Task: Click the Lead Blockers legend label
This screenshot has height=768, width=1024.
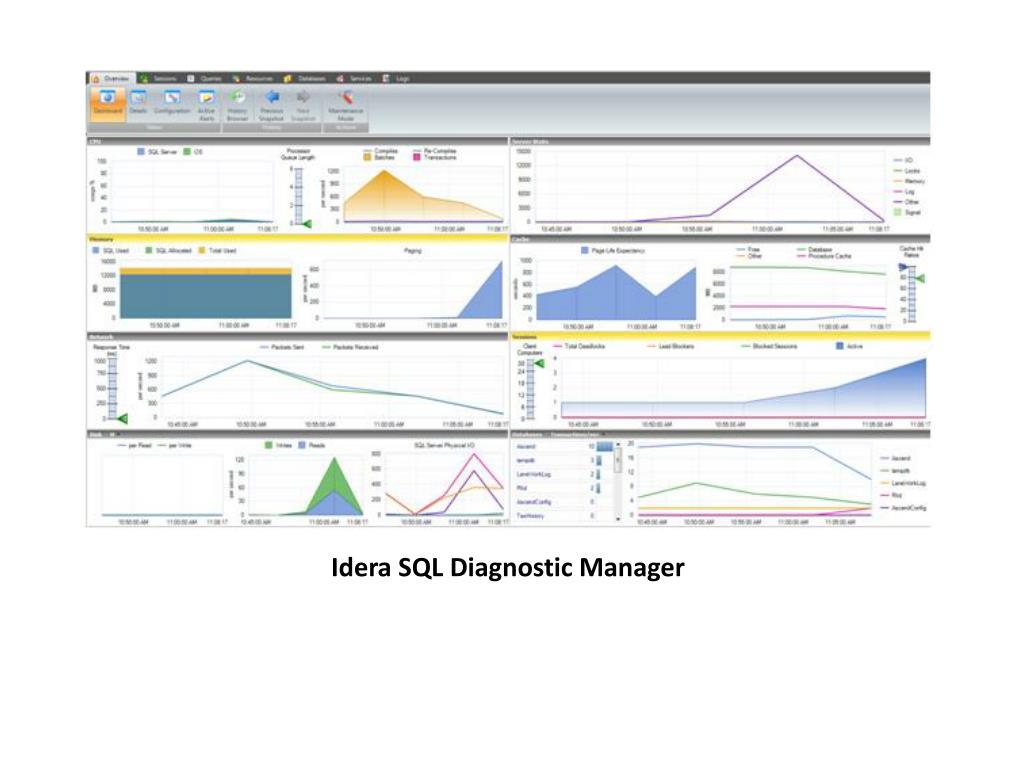Action: click(676, 346)
